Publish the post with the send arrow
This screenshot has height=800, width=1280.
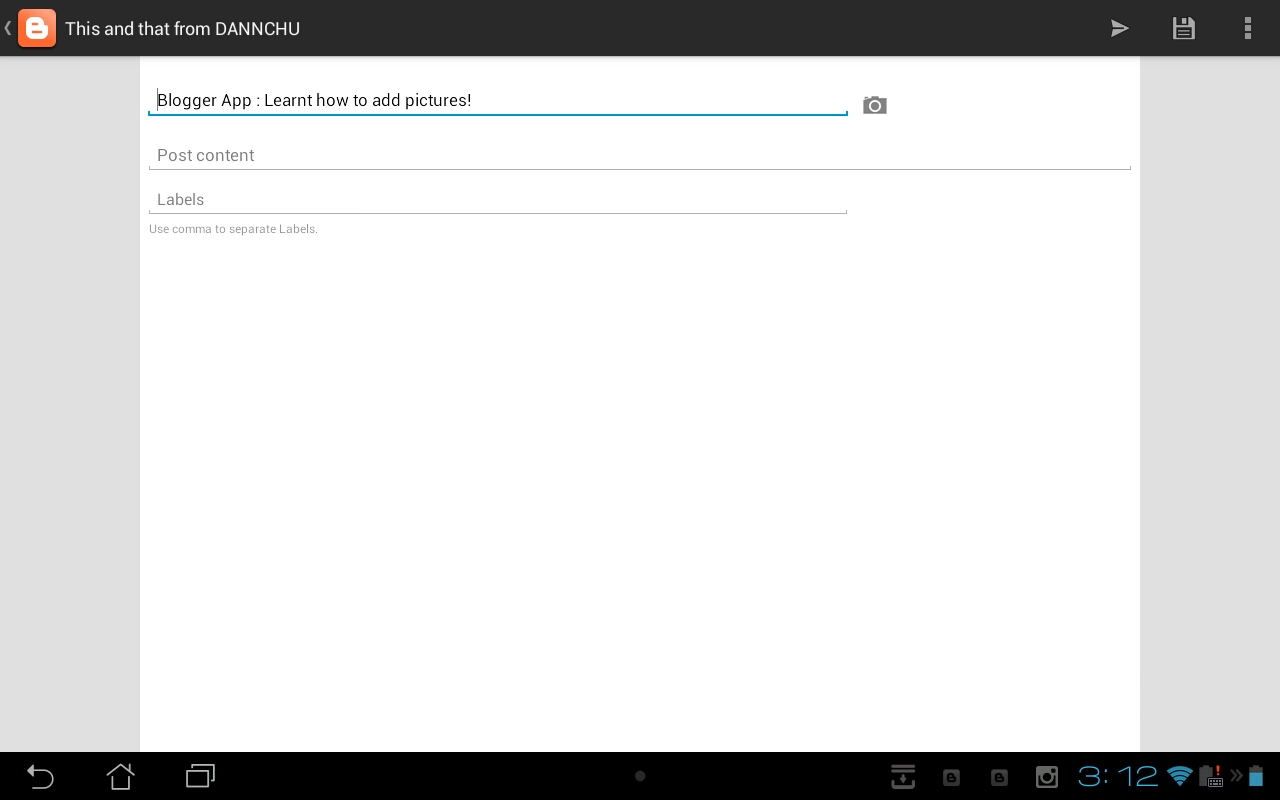click(x=1119, y=28)
